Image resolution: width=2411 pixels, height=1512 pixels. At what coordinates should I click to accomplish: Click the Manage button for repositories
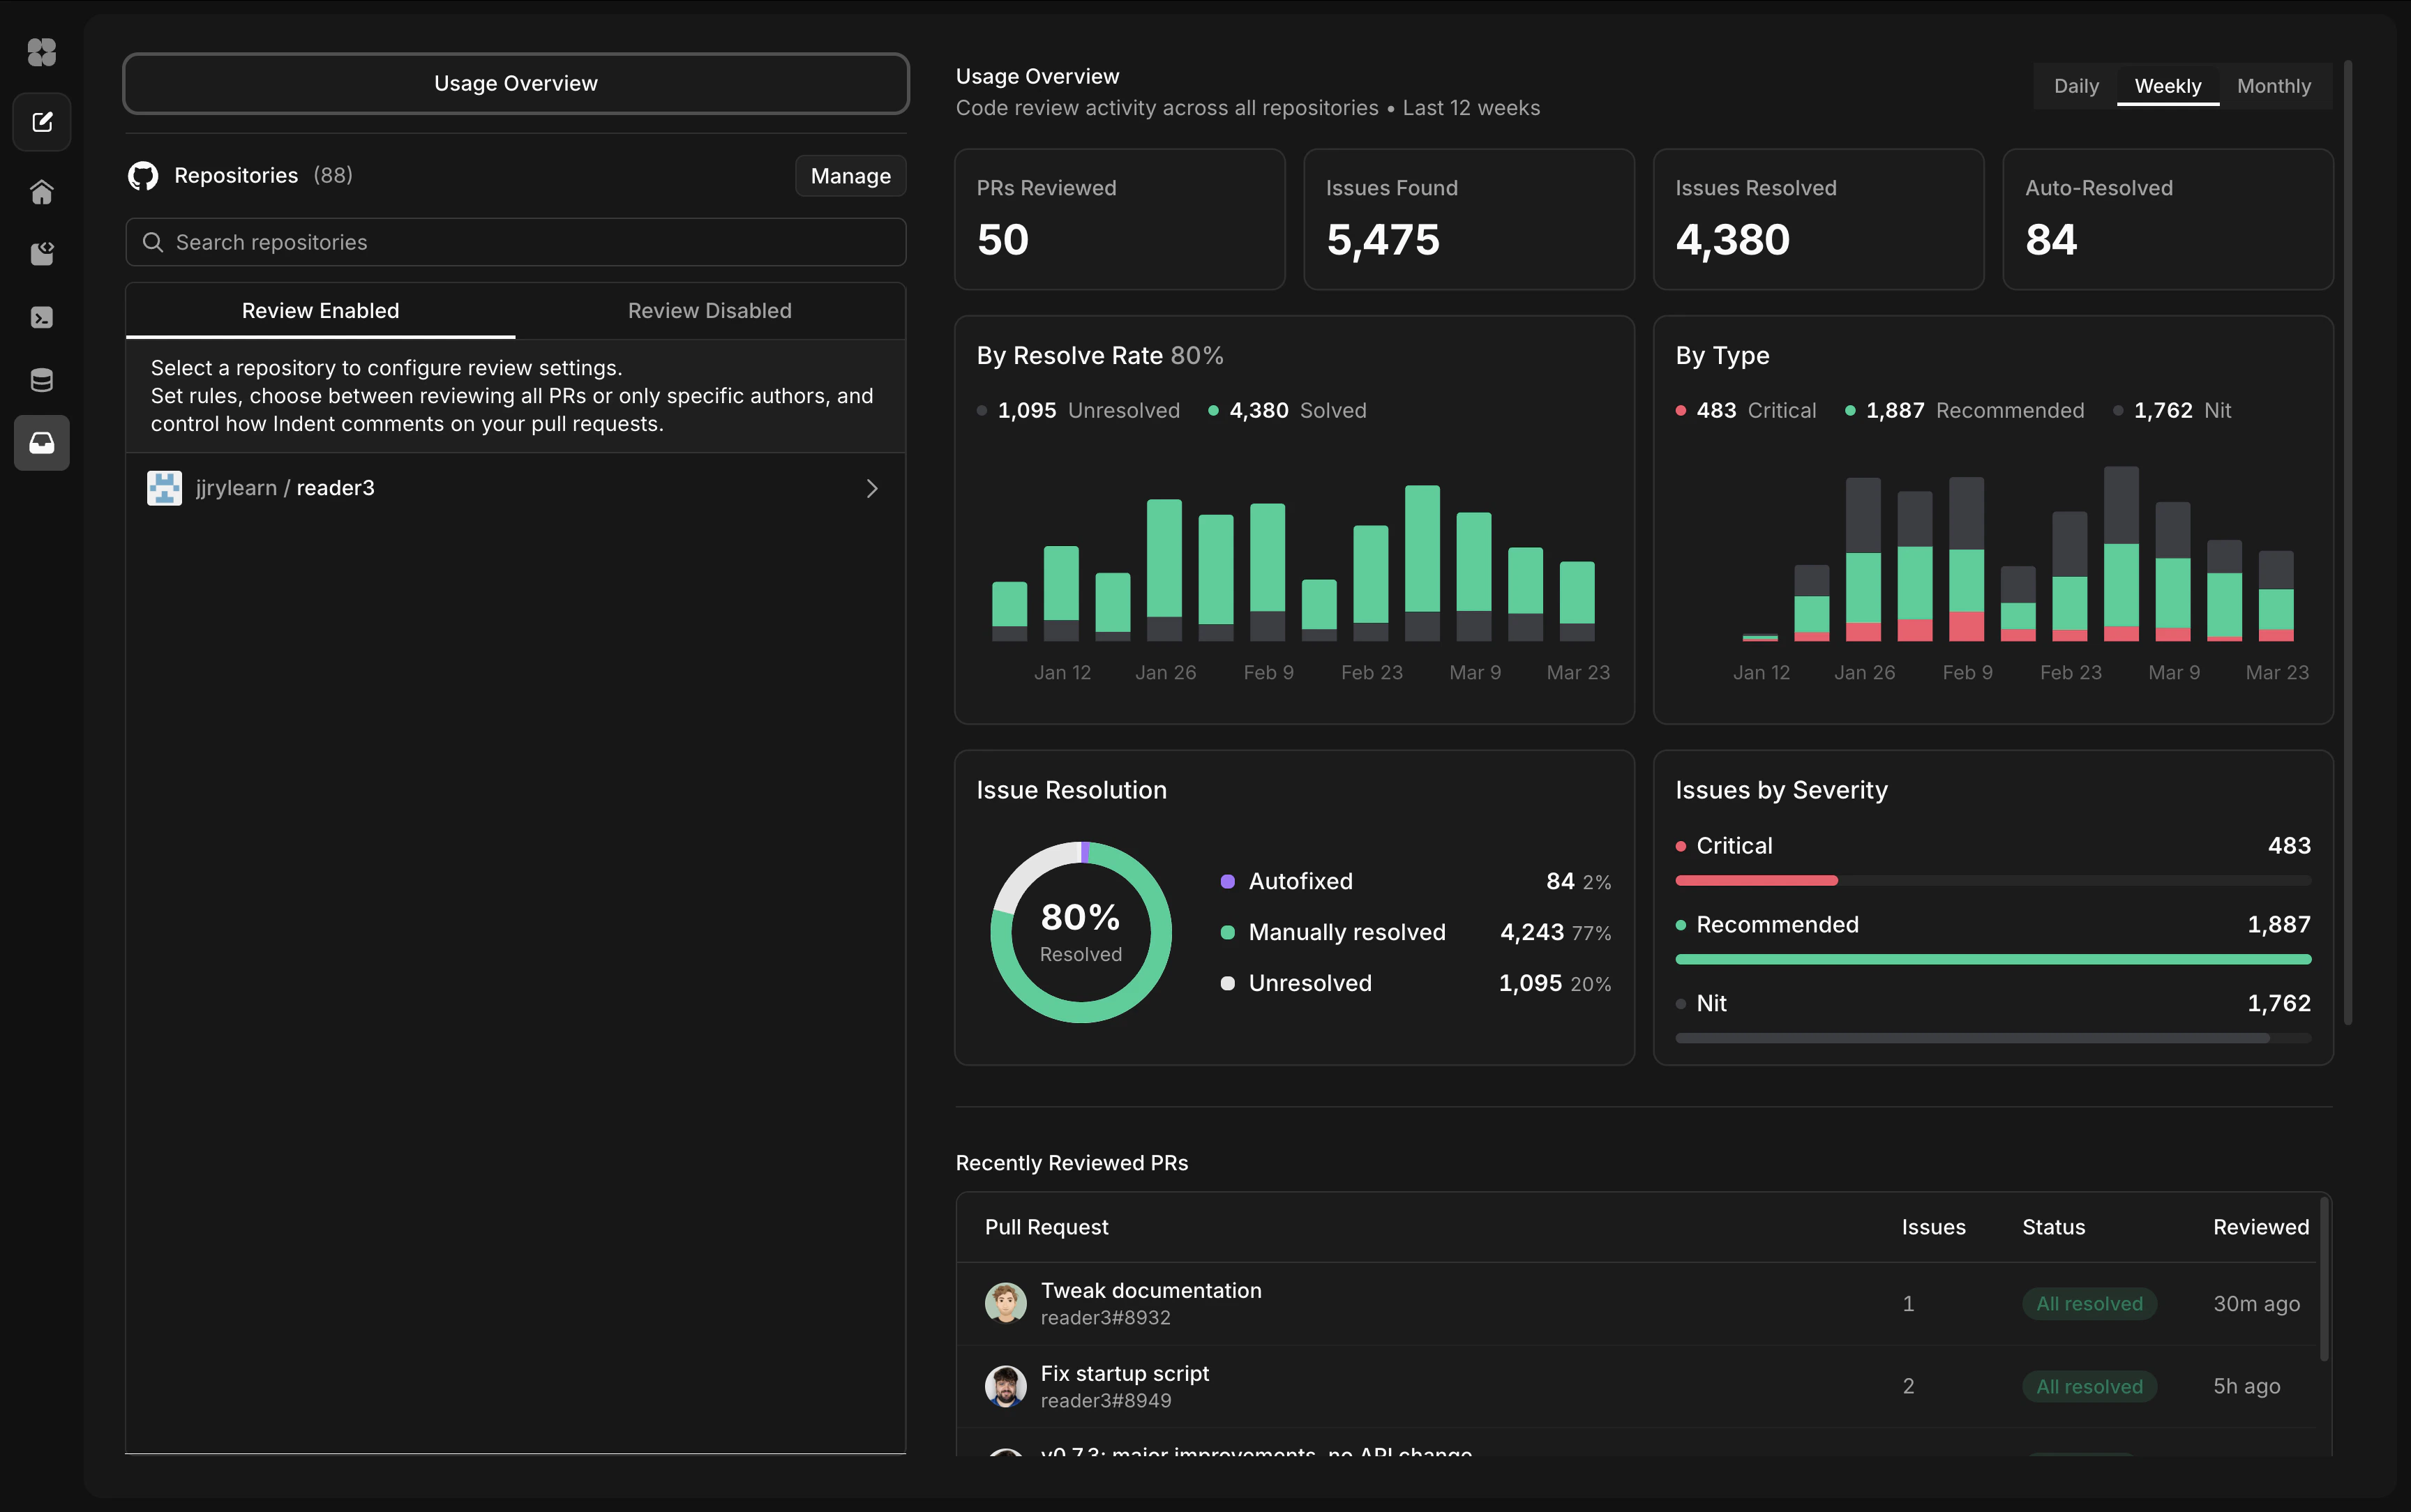pos(849,175)
